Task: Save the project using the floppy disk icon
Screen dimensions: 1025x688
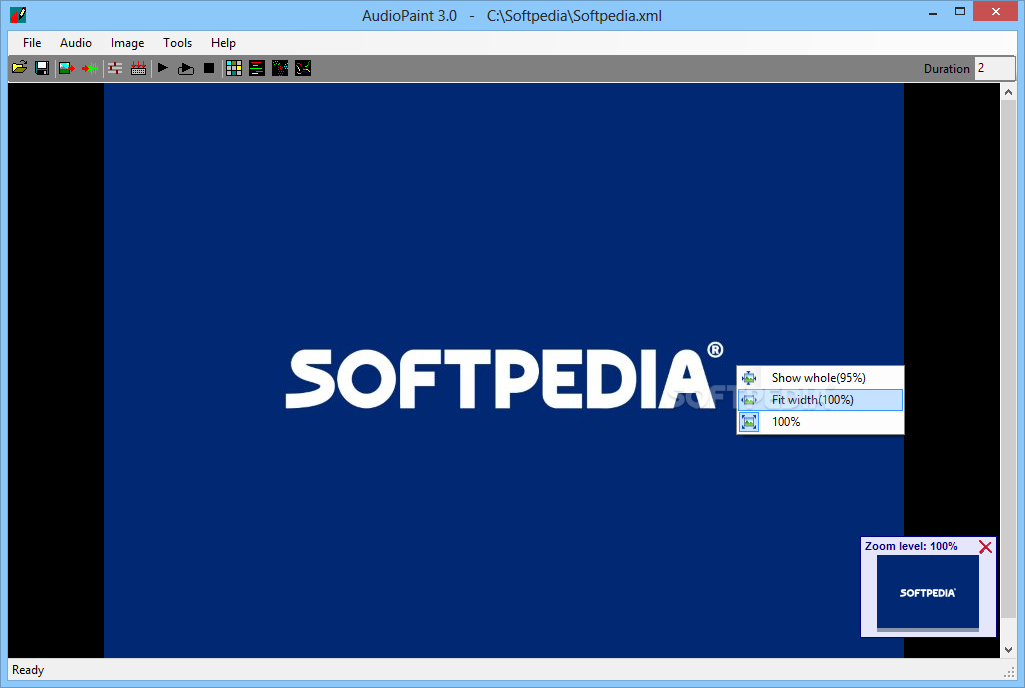Action: click(42, 68)
